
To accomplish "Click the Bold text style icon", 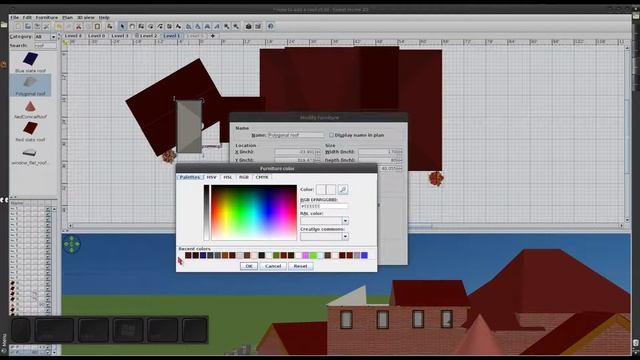I will pos(207,26).
